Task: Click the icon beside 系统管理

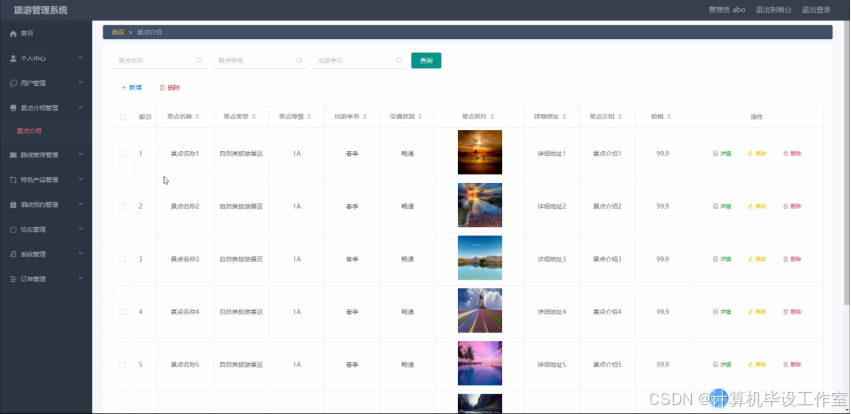Action: click(14, 254)
